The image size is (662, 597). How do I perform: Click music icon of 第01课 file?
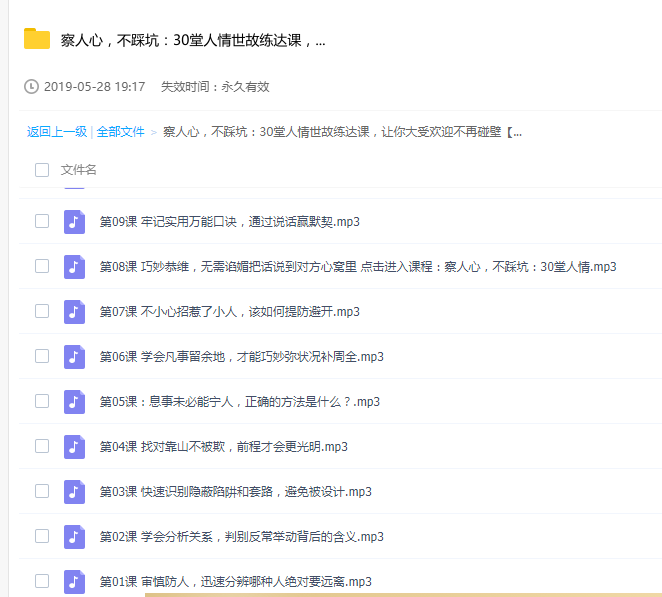74,582
